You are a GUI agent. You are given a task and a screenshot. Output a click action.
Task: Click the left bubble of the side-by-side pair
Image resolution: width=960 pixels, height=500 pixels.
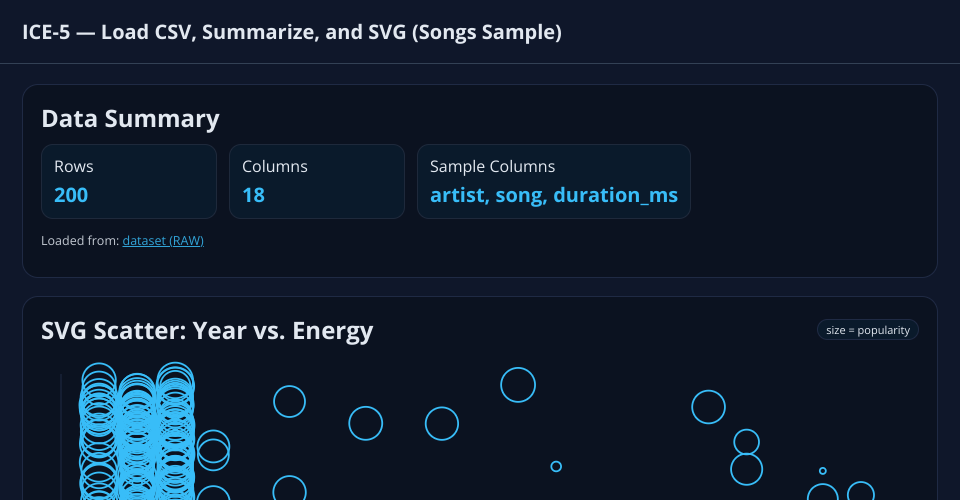pos(365,423)
